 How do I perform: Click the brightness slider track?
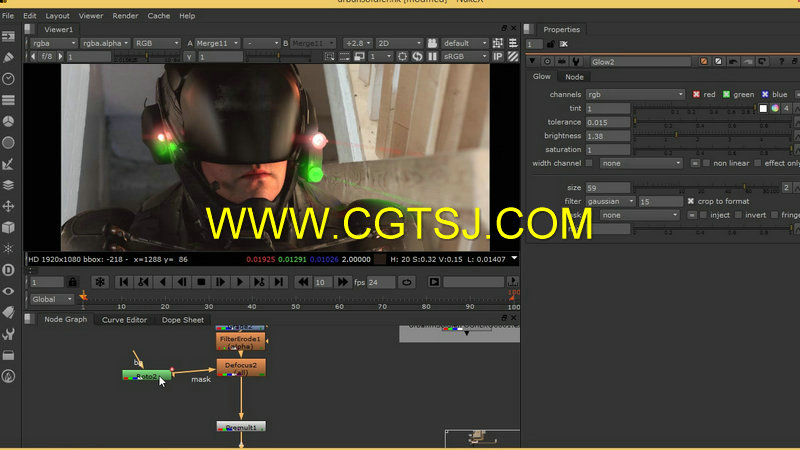coord(713,136)
